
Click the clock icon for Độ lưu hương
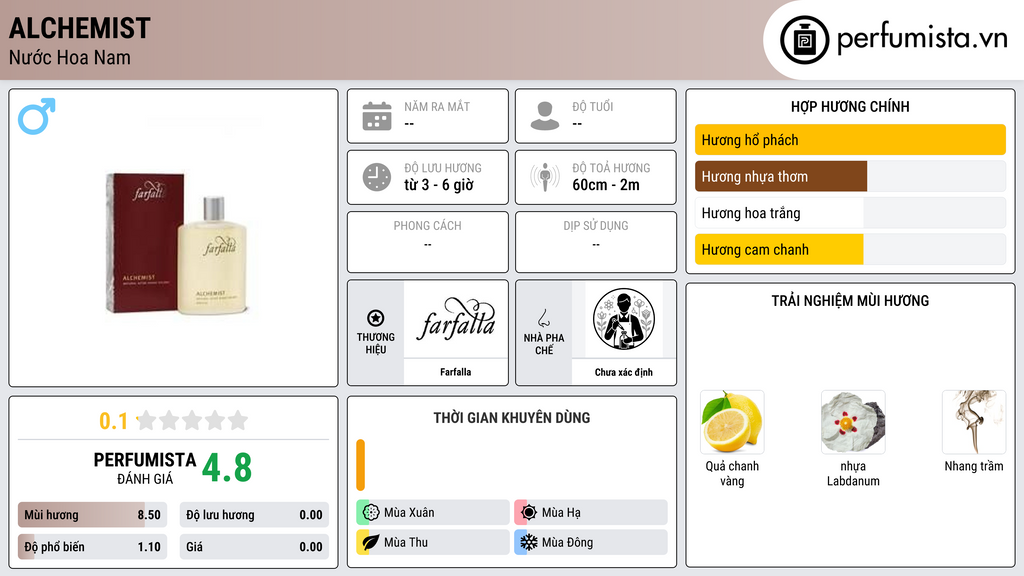(377, 177)
